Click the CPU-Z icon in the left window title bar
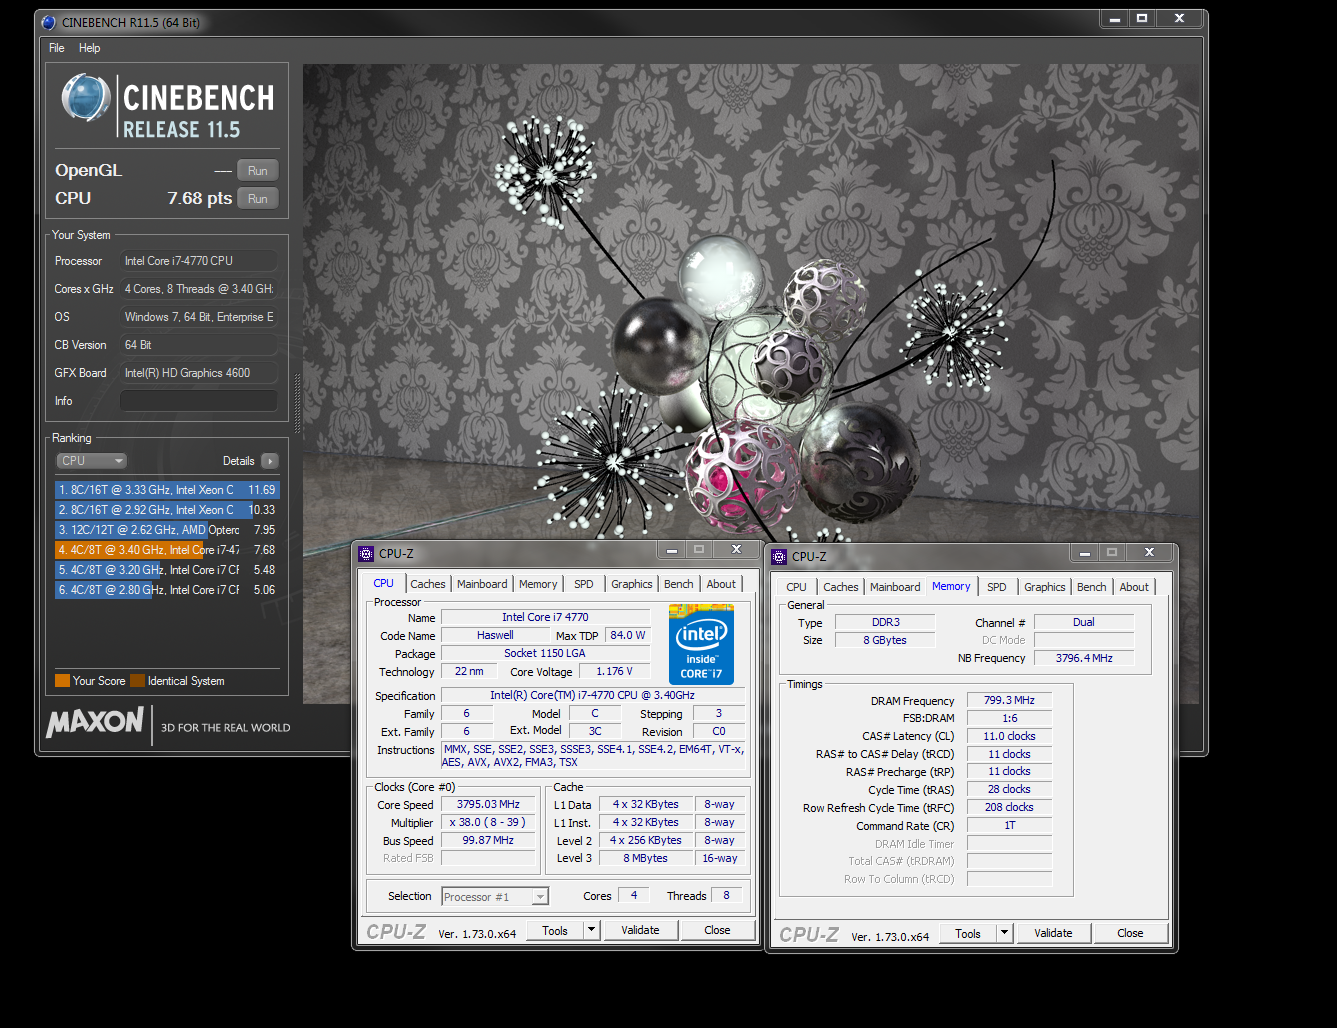Image resolution: width=1337 pixels, height=1028 pixels. click(x=366, y=553)
